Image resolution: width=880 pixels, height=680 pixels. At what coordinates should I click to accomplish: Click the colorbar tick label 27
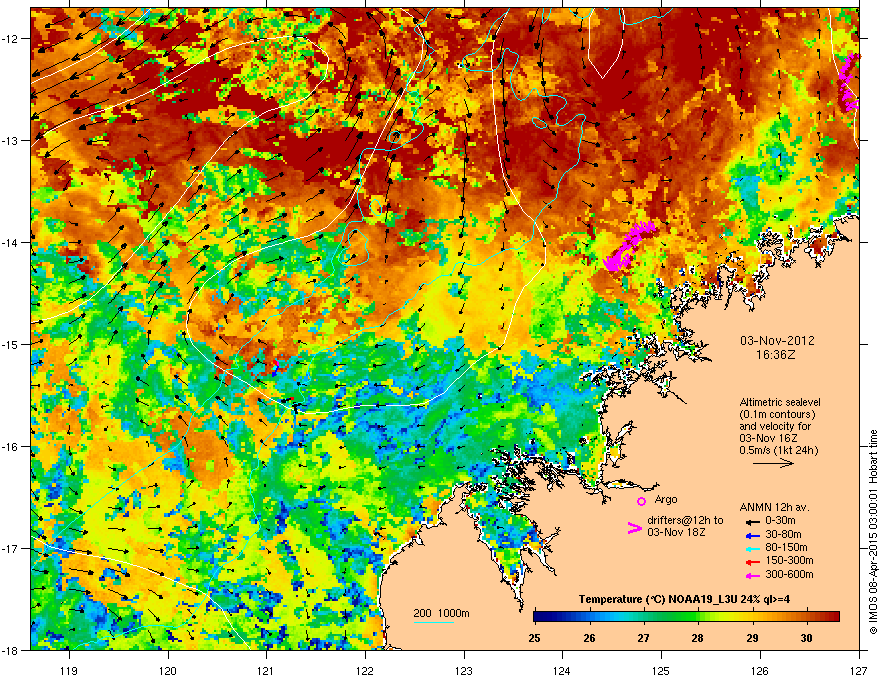[643, 638]
